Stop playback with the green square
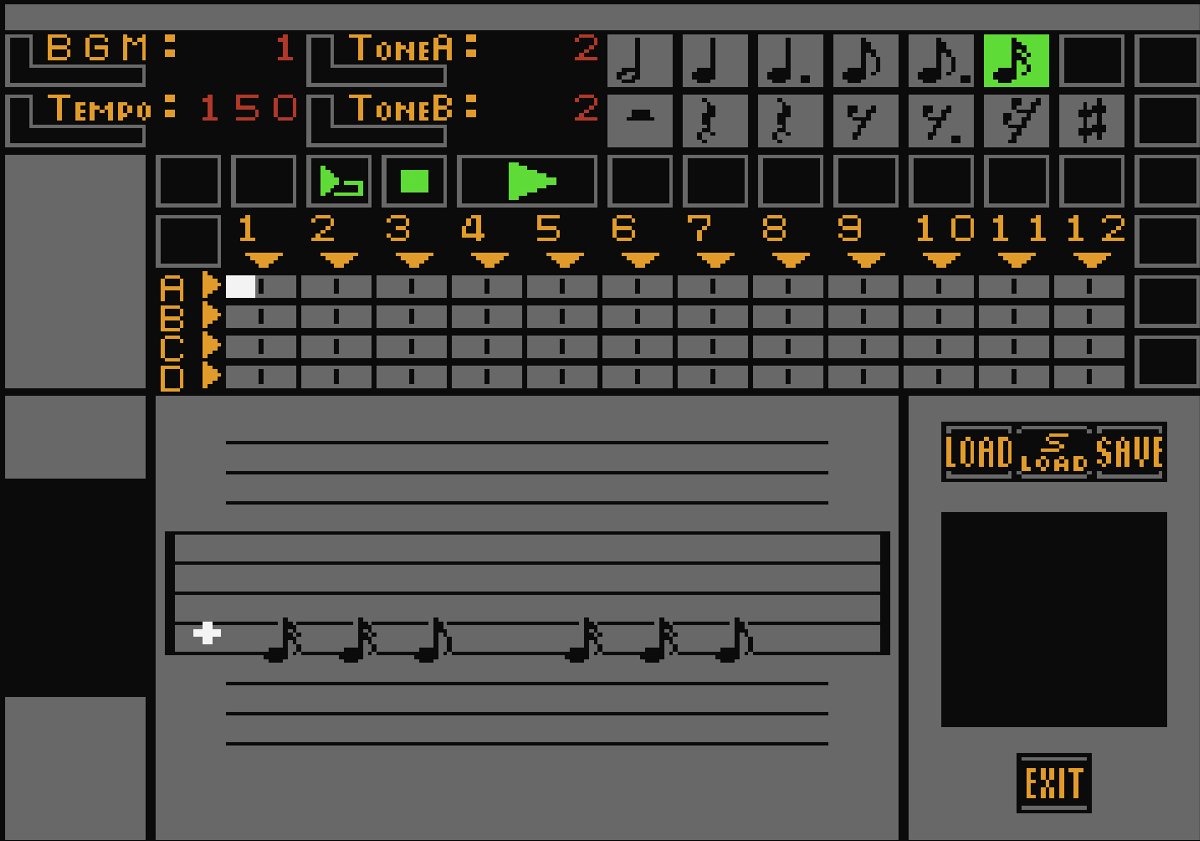Viewport: 1200px width, 841px height. click(x=414, y=181)
